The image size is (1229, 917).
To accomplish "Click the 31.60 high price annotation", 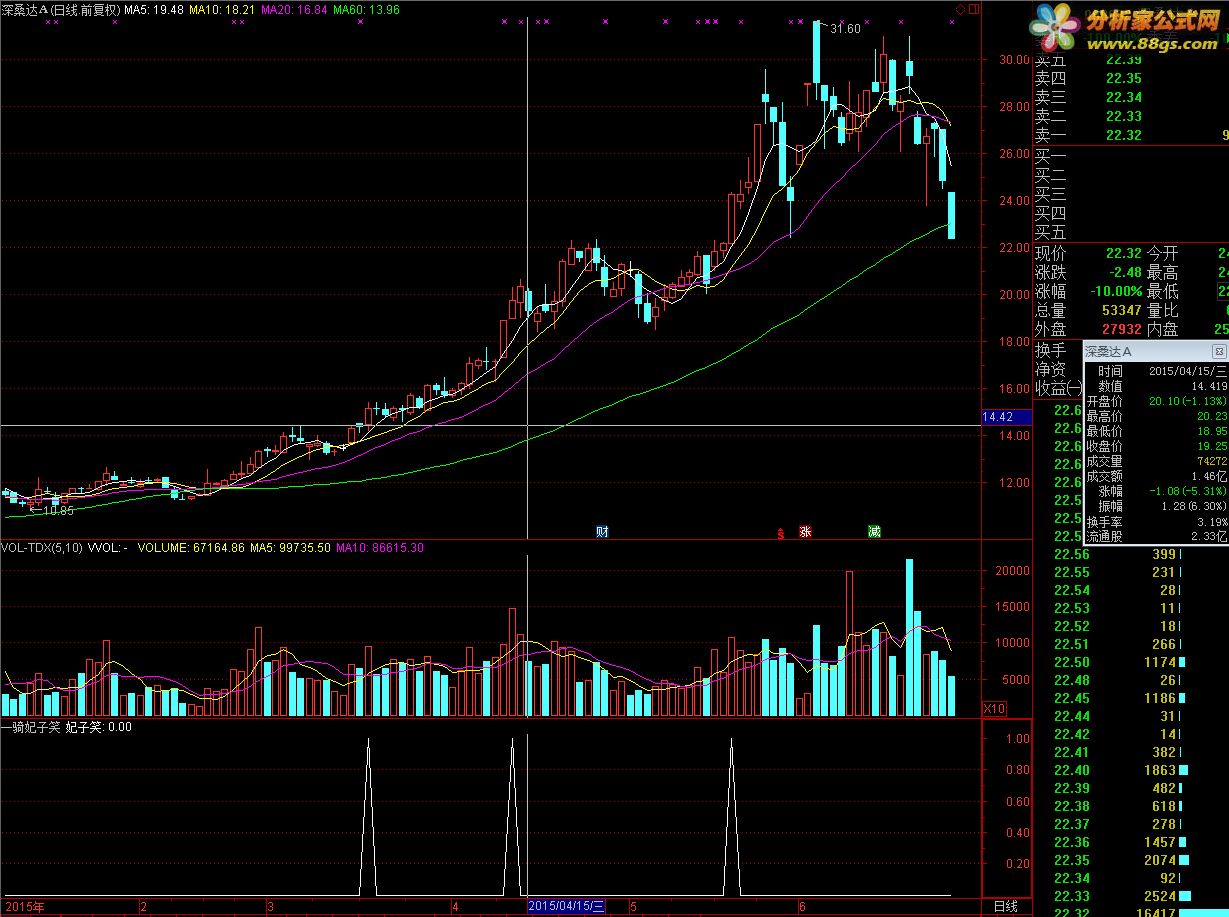I will point(846,29).
